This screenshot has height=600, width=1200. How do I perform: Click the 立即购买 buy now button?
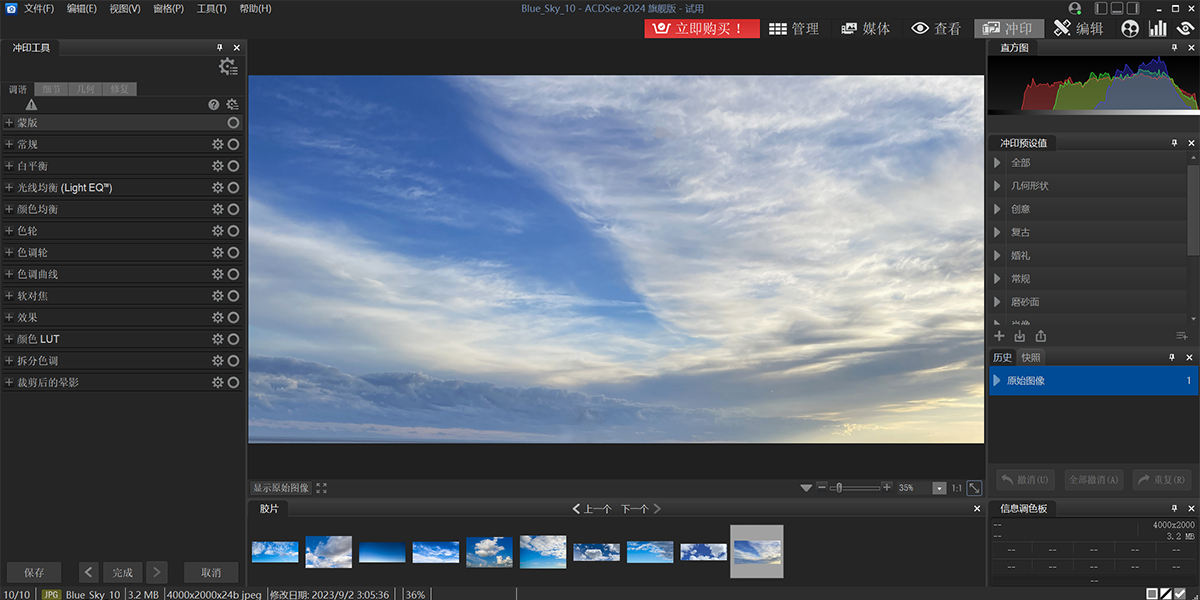(x=702, y=29)
